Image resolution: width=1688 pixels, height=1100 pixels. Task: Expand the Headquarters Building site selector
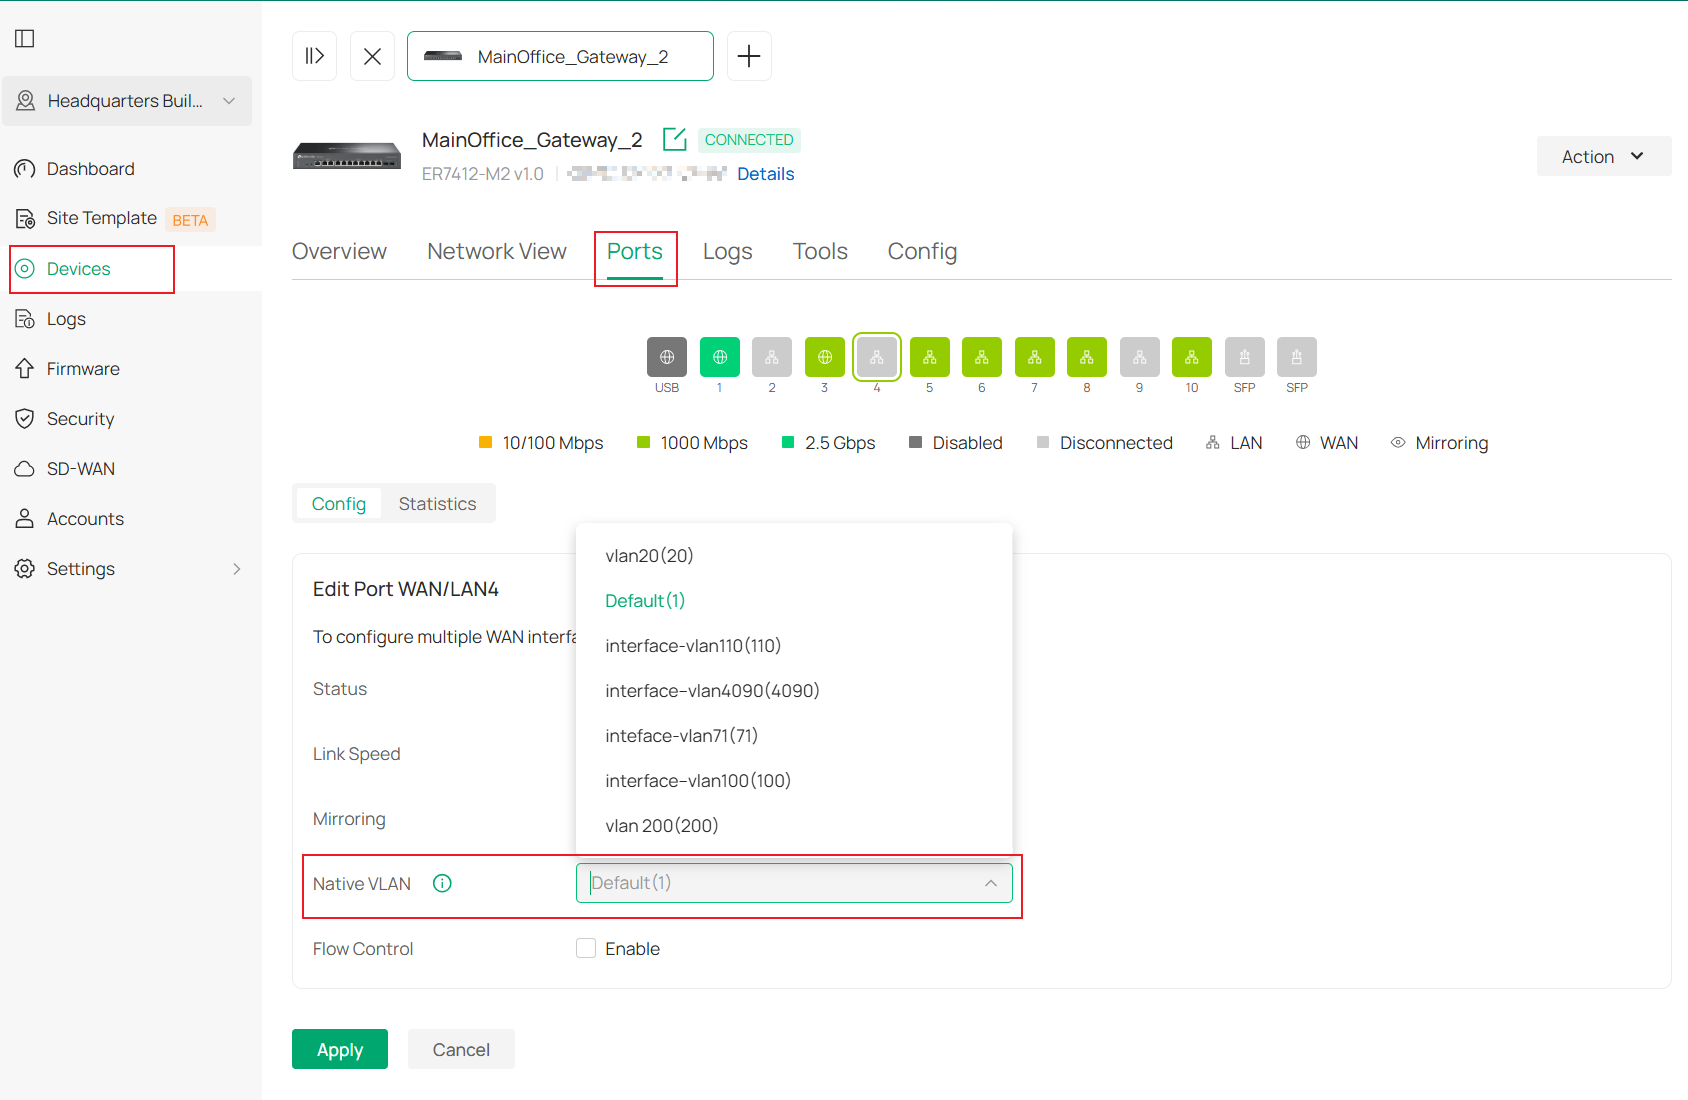point(127,100)
